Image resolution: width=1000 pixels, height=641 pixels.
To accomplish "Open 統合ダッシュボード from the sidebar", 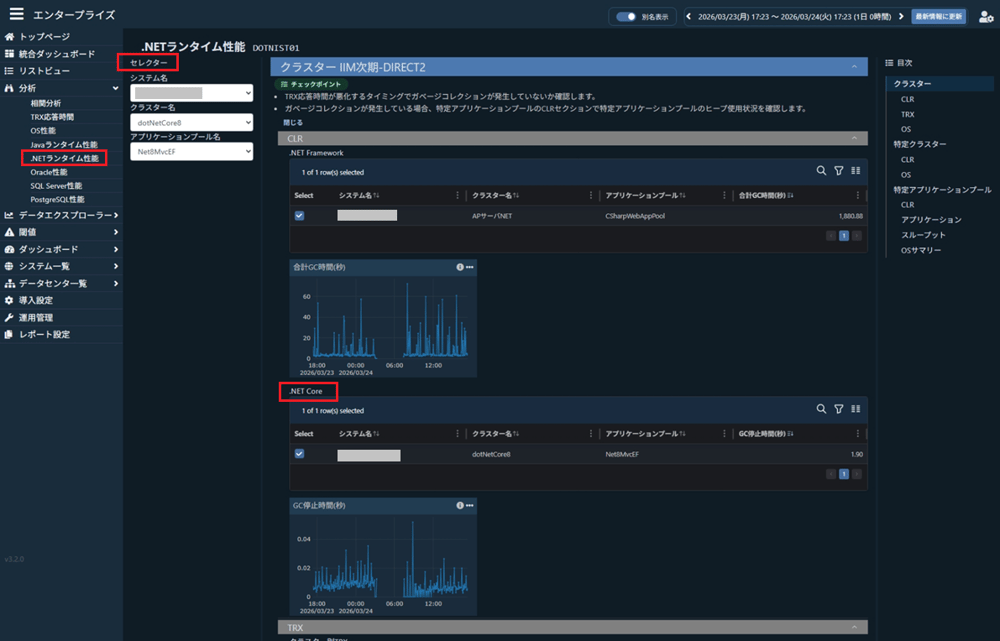I will [x=57, y=54].
